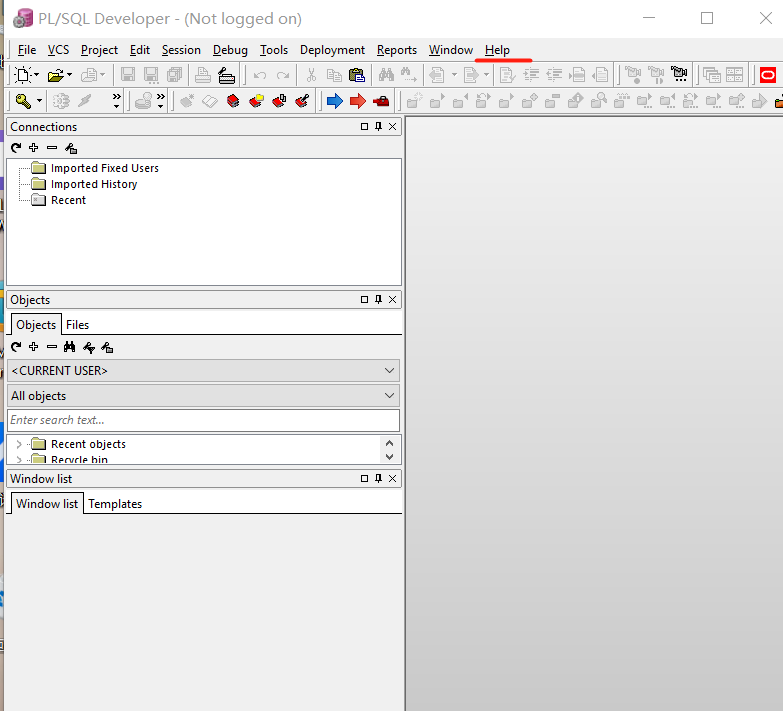
Task: Click the red Oracle logo icon
Action: pyautogui.click(x=768, y=75)
